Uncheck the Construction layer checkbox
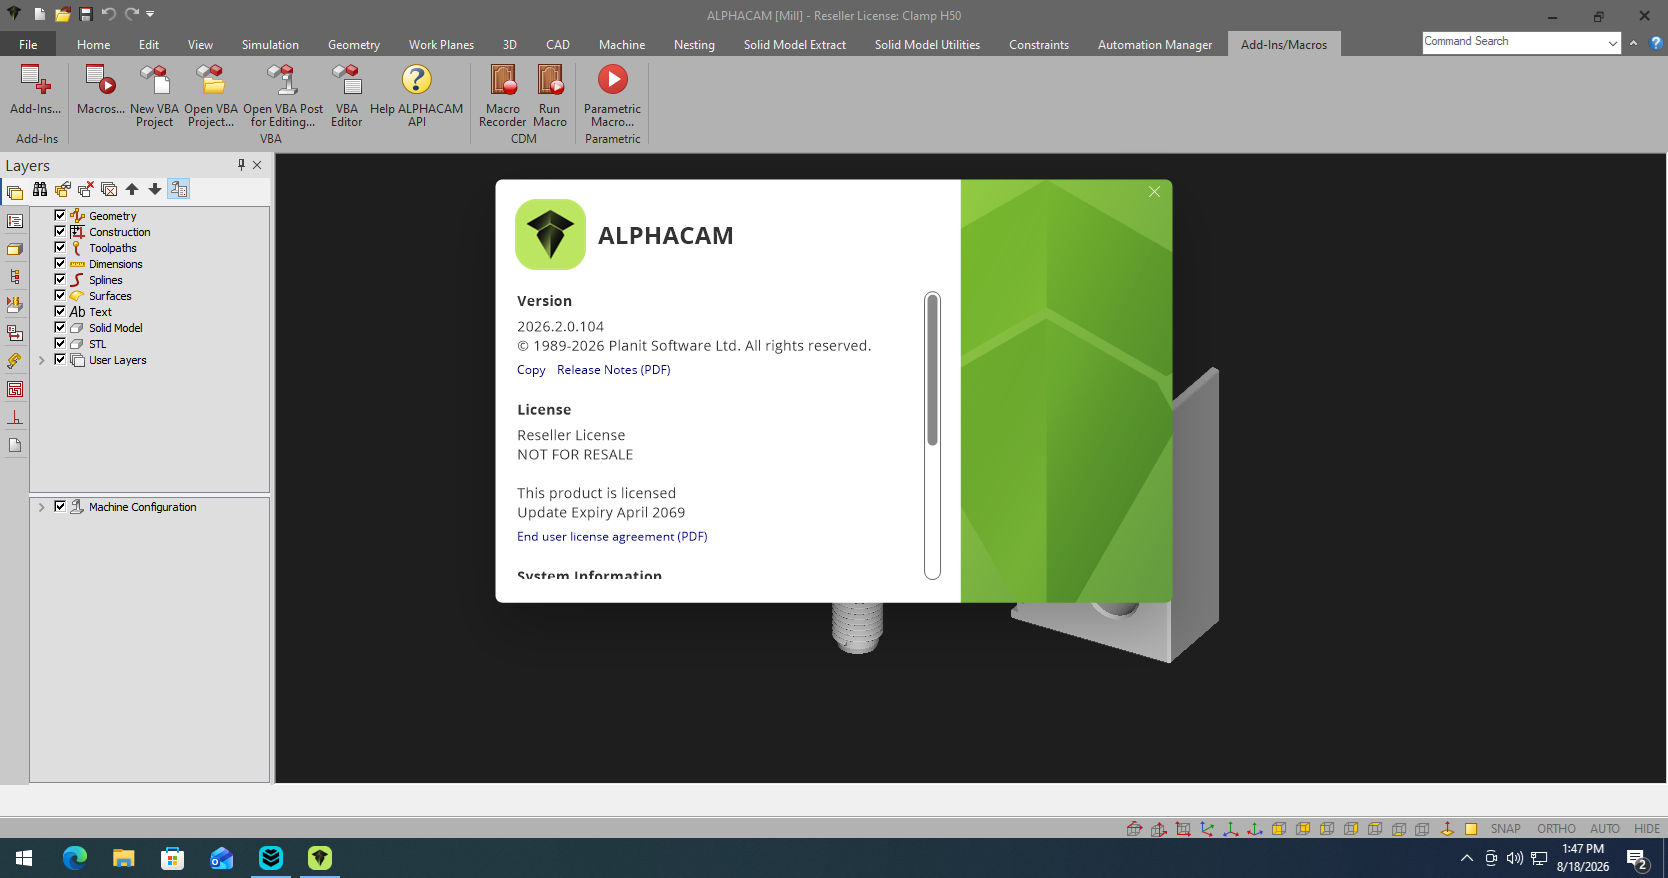This screenshot has width=1668, height=878. point(60,231)
